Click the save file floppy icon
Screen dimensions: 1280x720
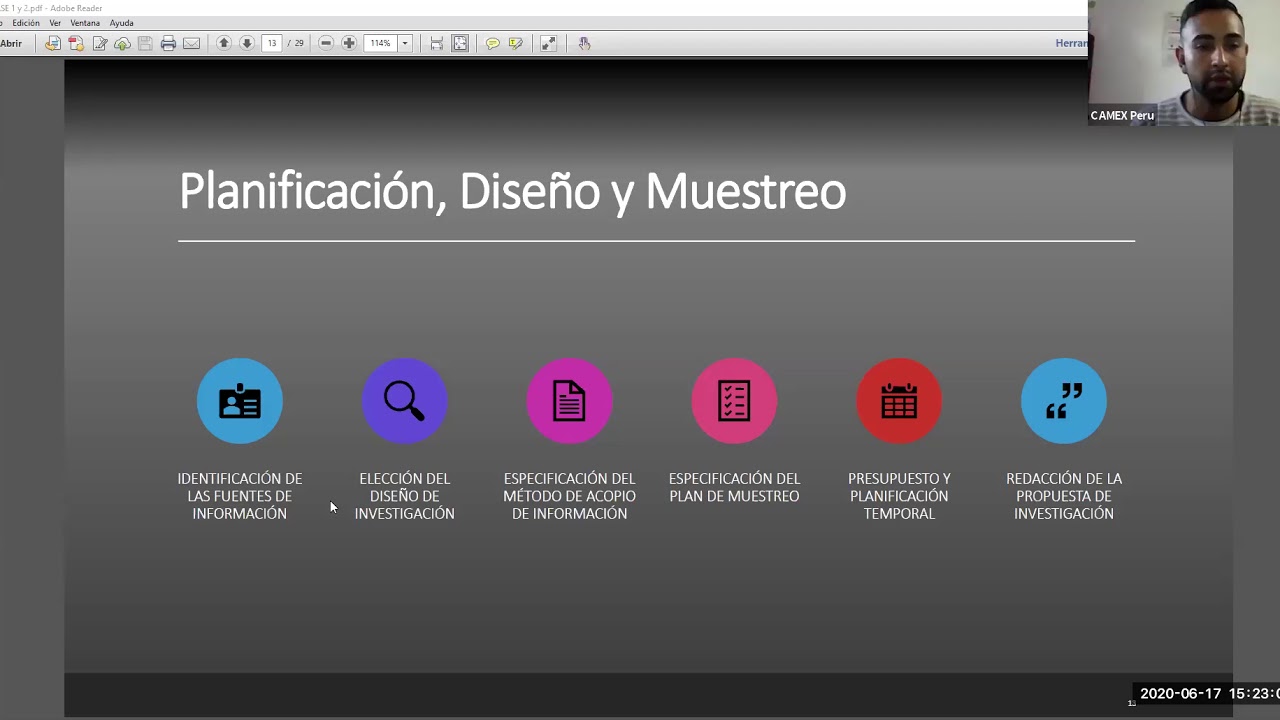pos(145,43)
